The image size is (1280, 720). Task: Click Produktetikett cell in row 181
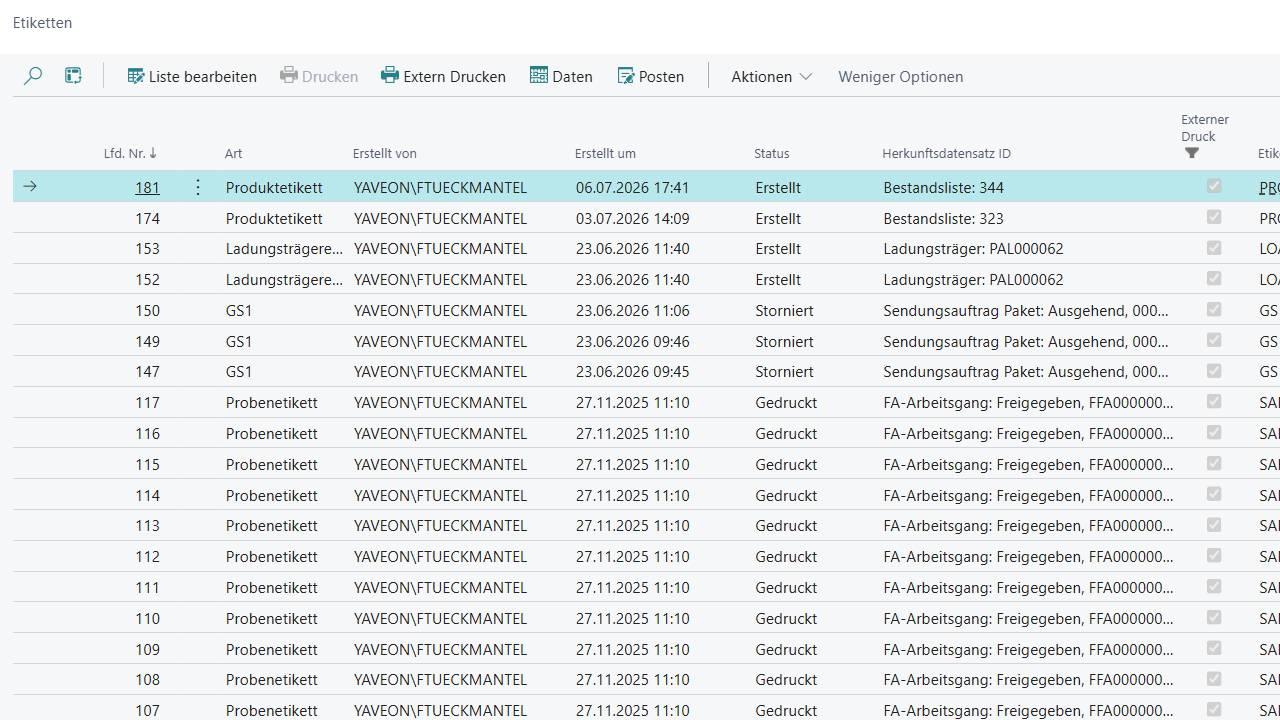[x=274, y=187]
